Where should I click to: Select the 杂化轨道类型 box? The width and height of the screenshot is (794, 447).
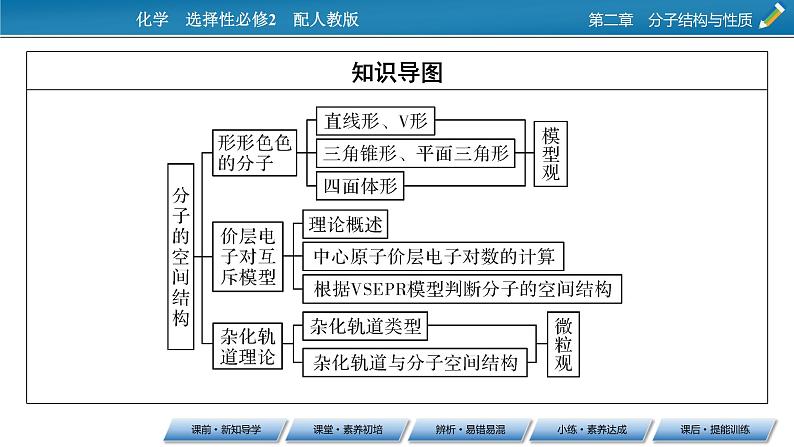[366, 327]
